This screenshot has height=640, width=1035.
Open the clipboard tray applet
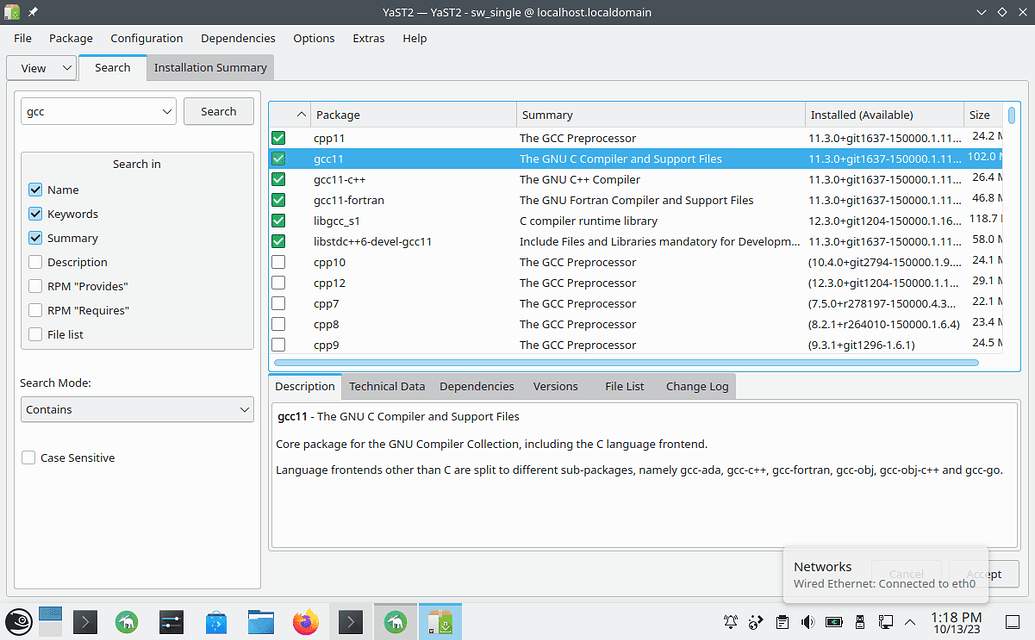click(x=782, y=622)
